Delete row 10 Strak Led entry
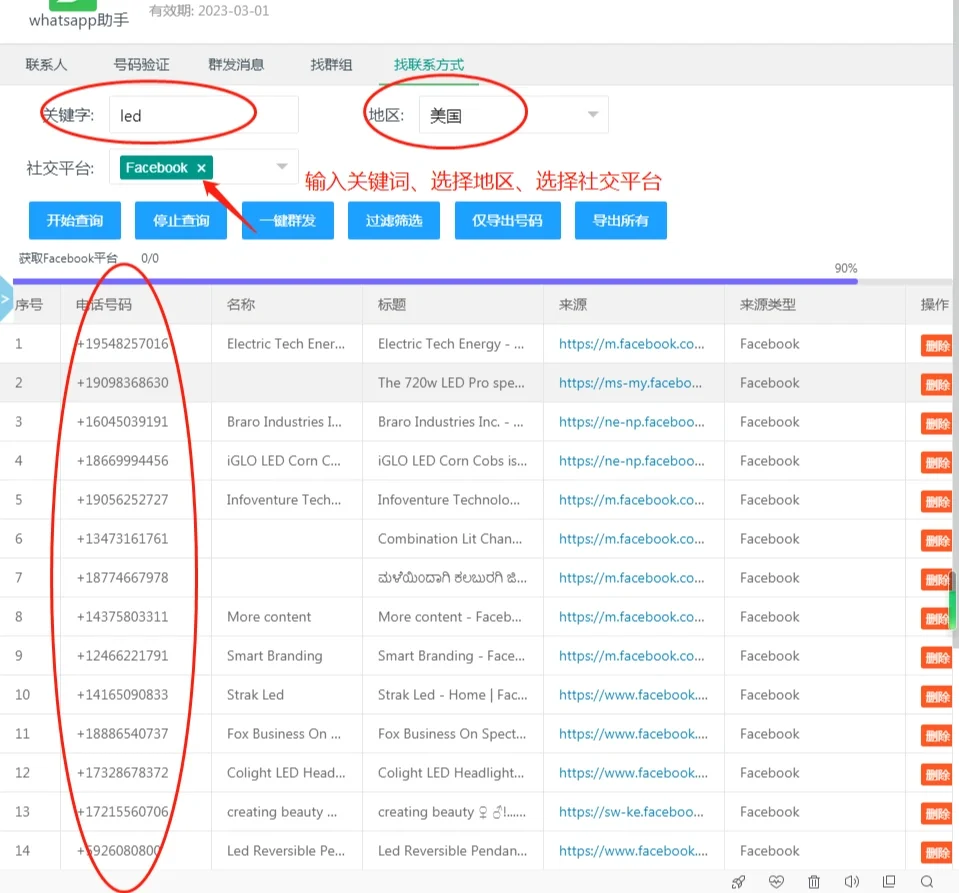The width and height of the screenshot is (959, 893). pos(936,697)
